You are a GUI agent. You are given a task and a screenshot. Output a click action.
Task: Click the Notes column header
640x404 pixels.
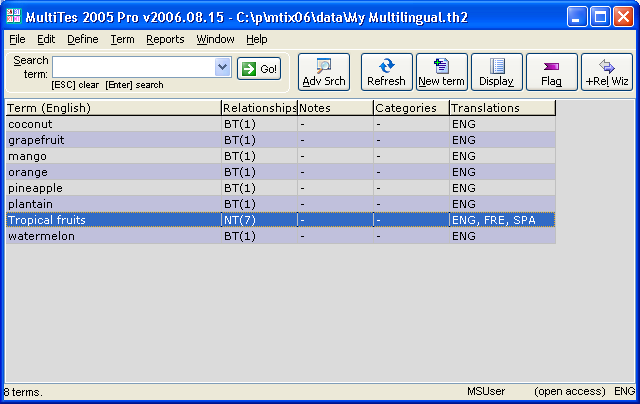click(335, 108)
